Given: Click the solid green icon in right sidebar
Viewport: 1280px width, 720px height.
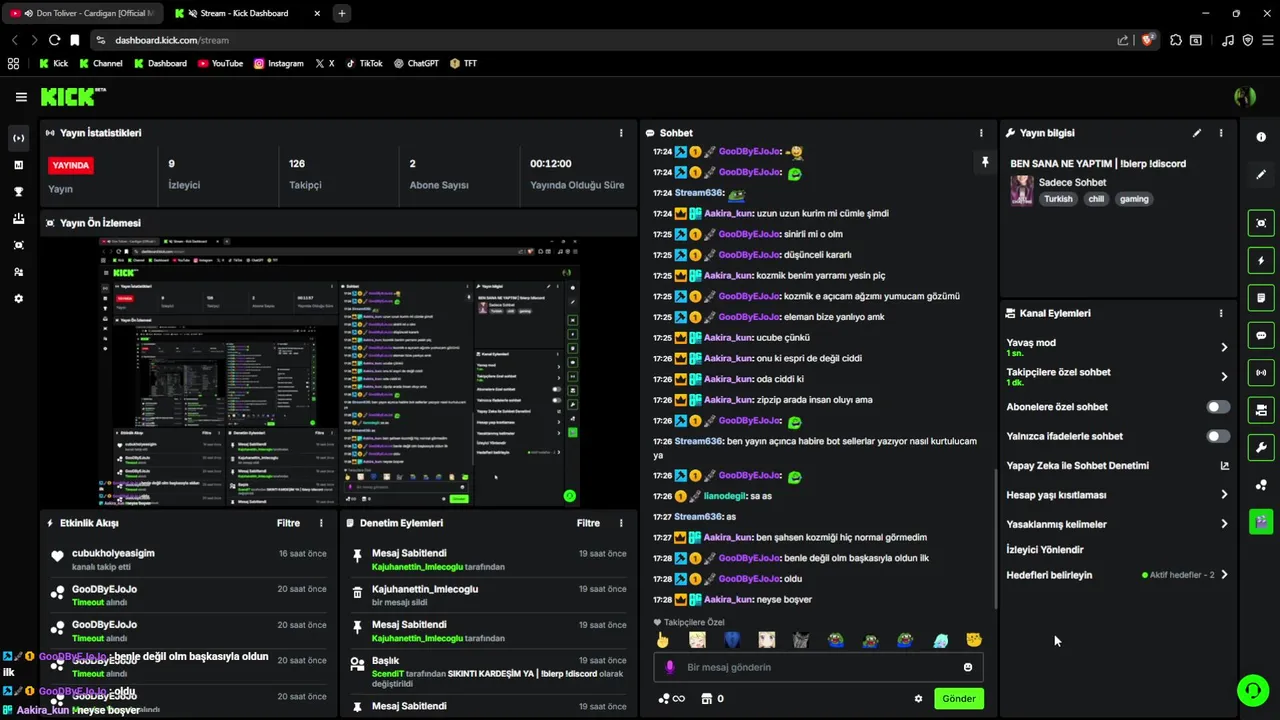Looking at the screenshot, I should tap(1261, 521).
